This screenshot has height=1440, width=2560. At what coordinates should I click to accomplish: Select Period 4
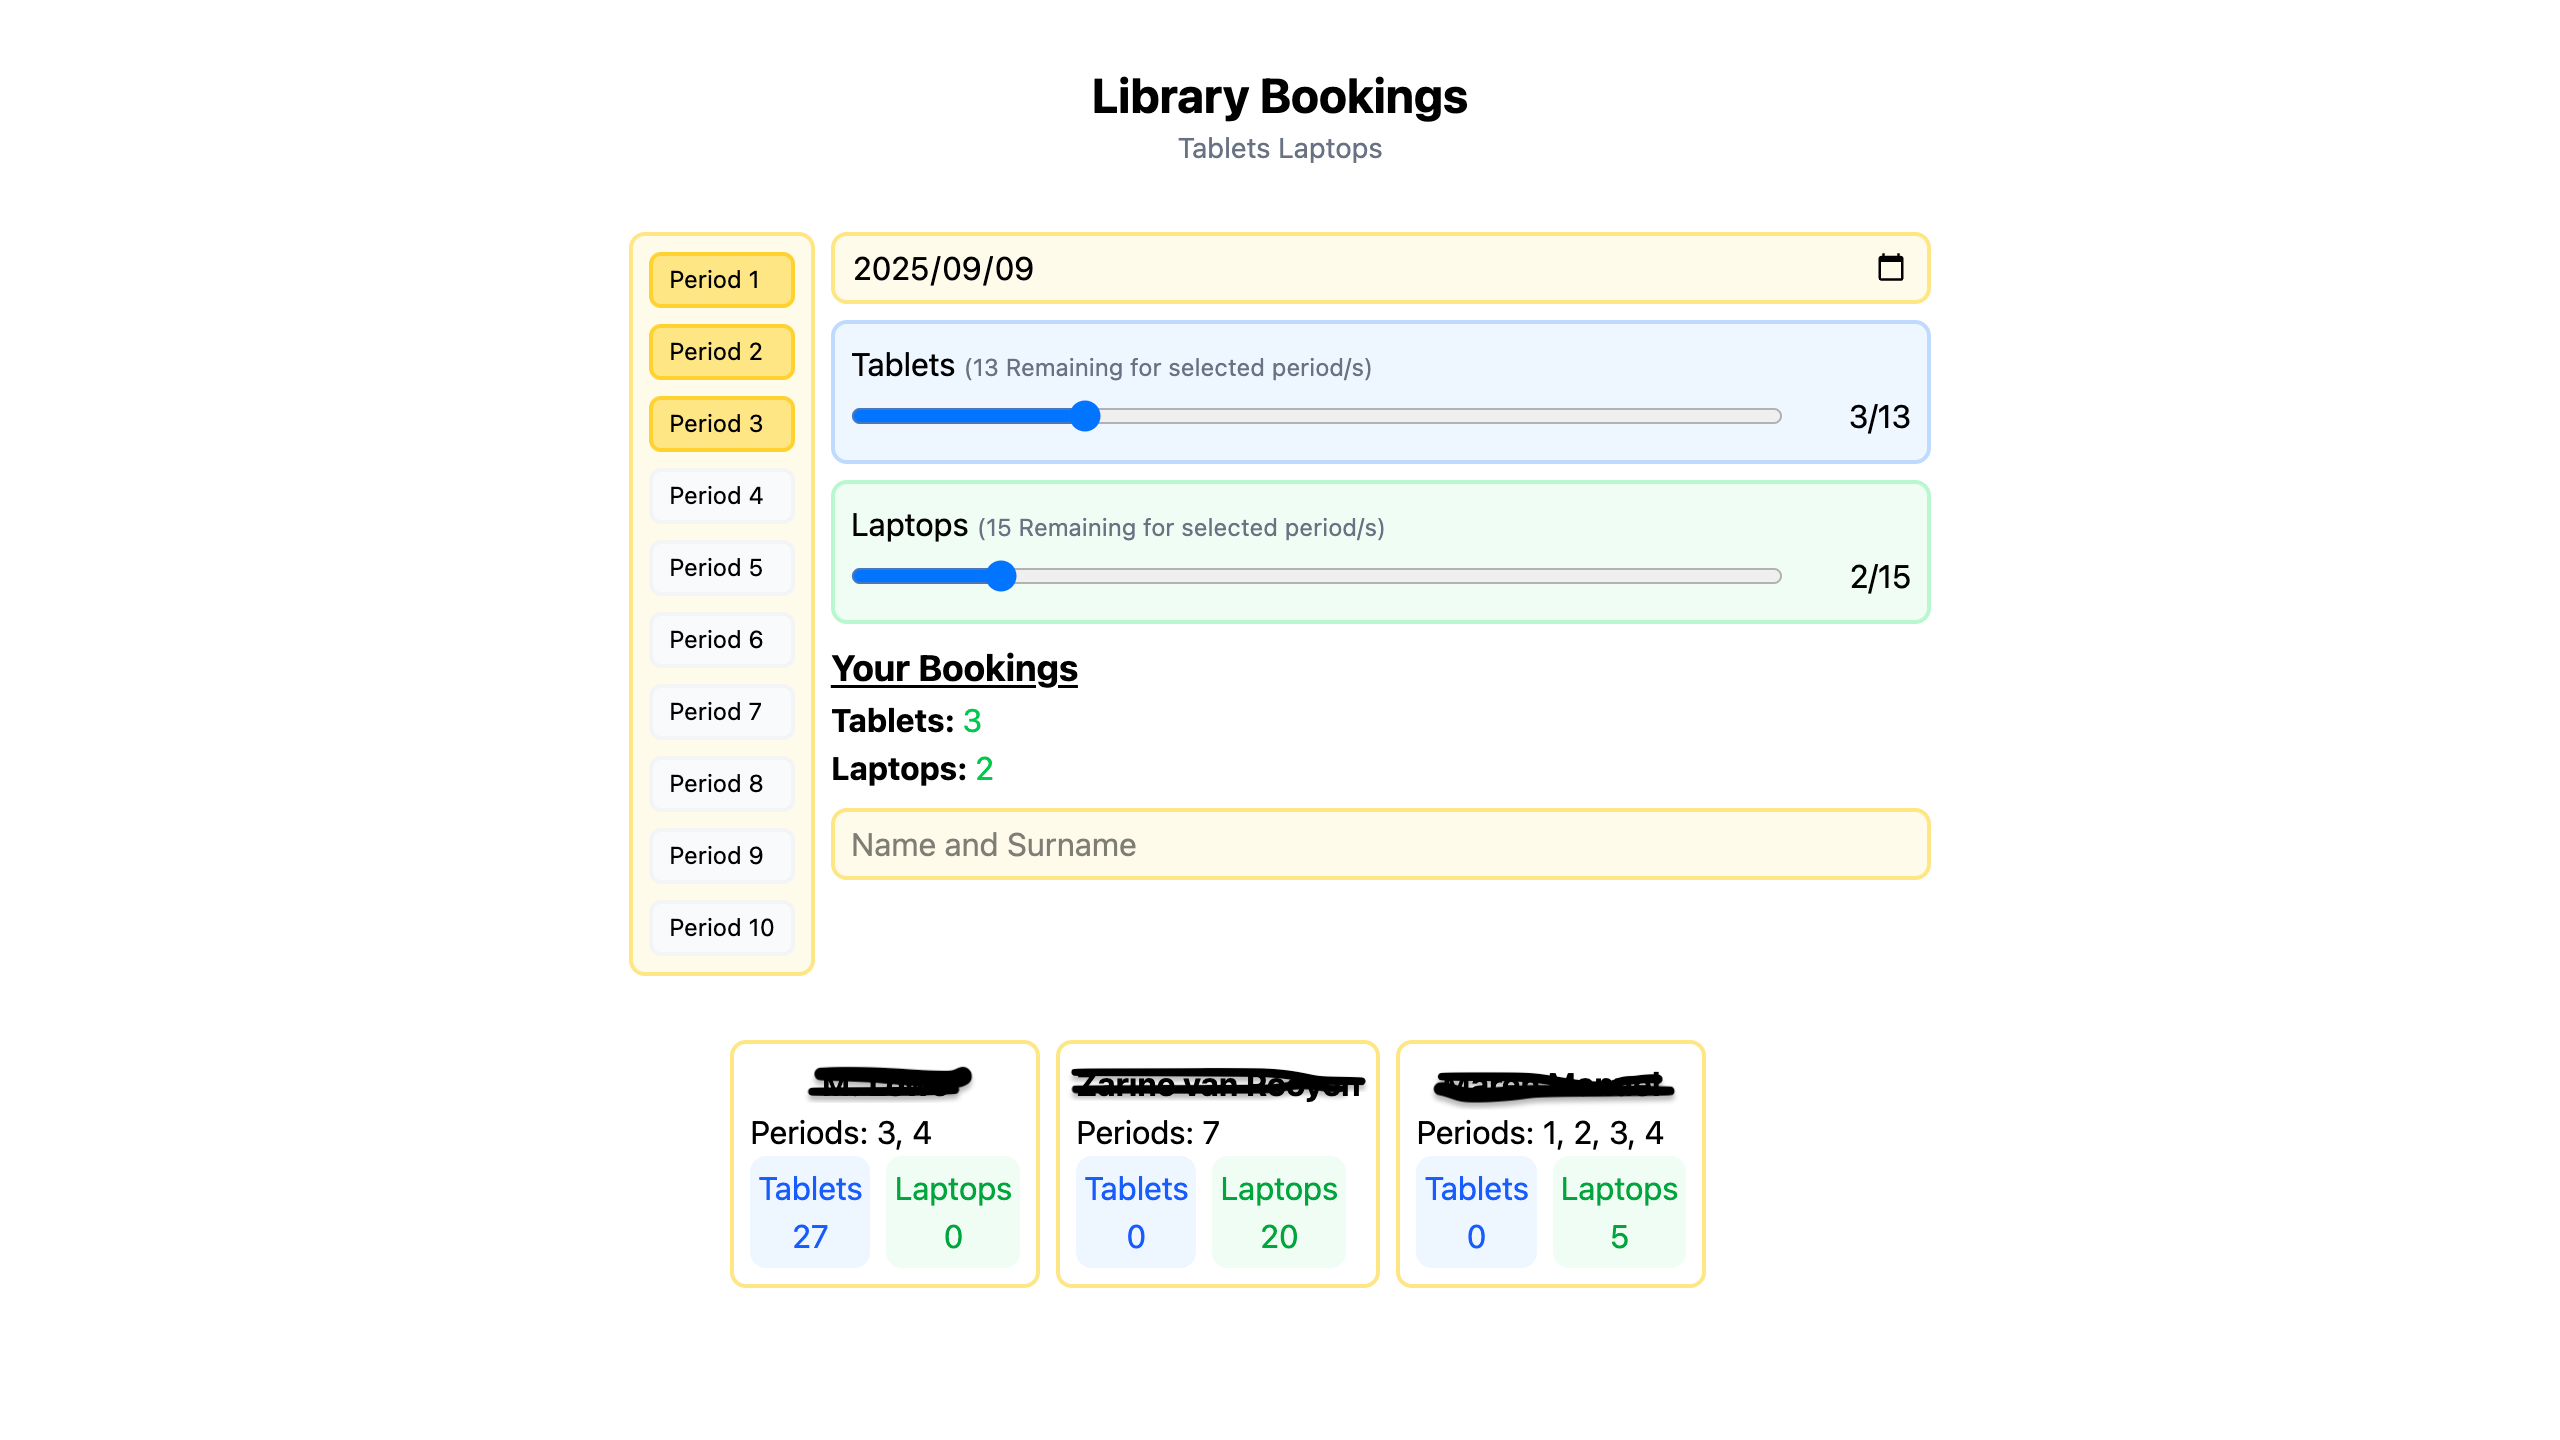pos(721,495)
